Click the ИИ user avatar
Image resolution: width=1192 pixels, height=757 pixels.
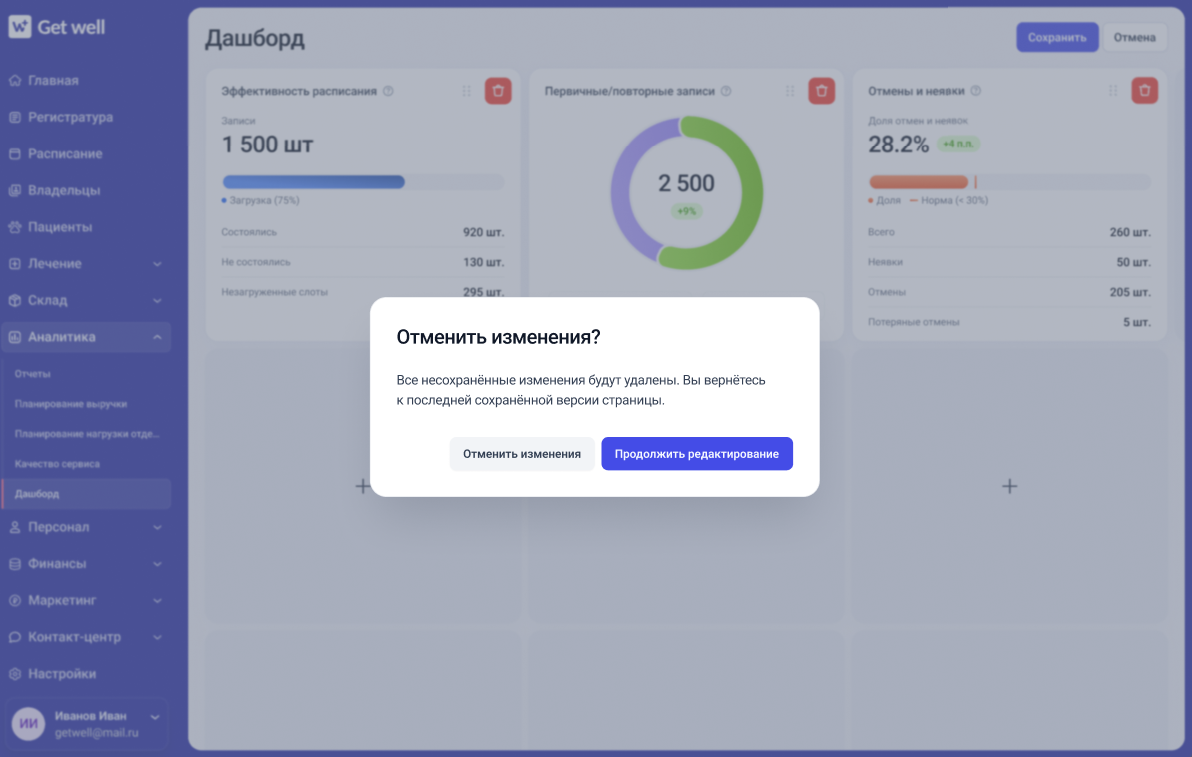tap(29, 724)
